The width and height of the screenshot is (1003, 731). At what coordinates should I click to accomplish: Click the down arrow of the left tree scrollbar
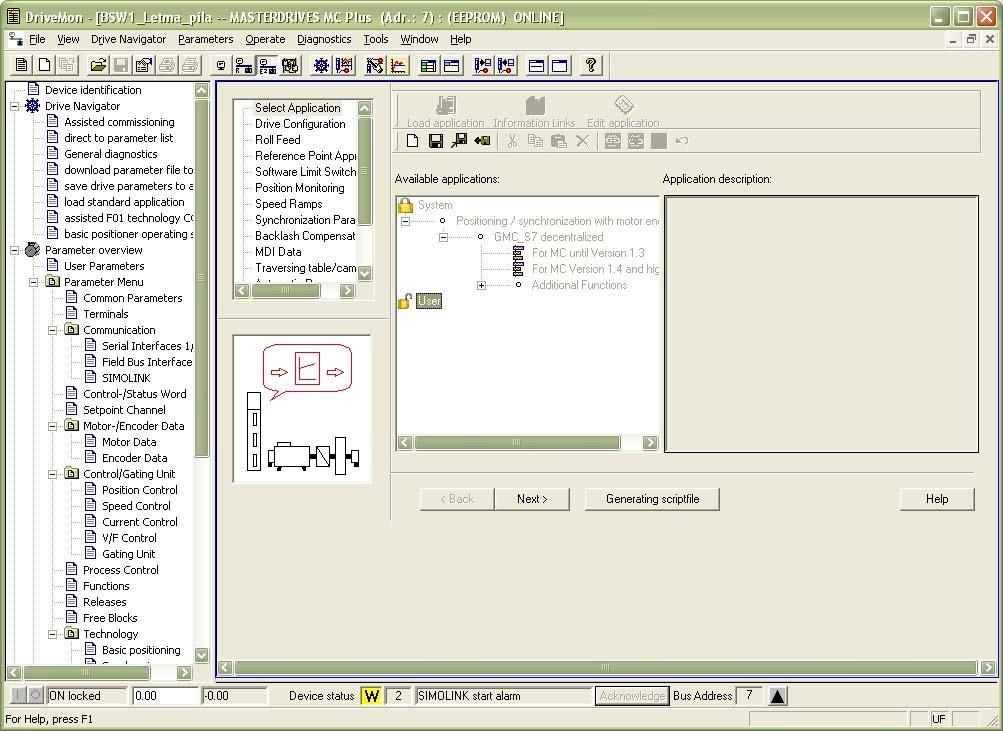[201, 655]
